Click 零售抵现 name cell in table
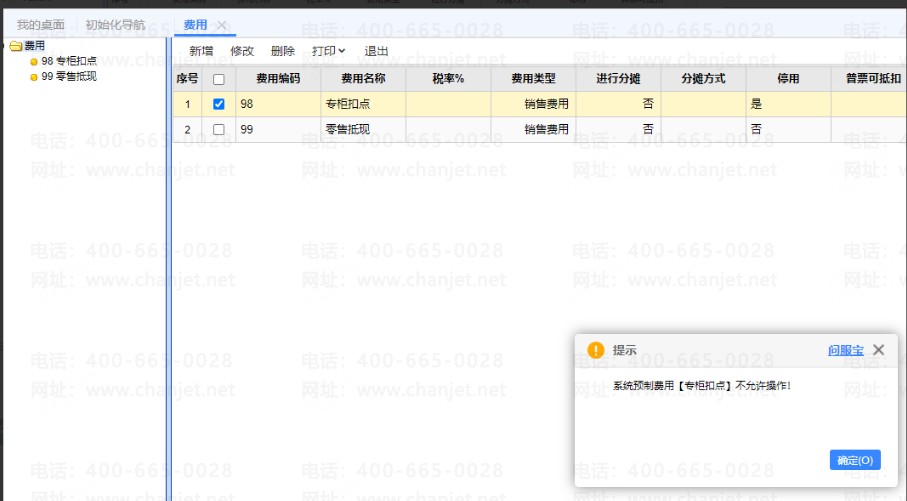Image resolution: width=907 pixels, height=501 pixels. pos(363,130)
